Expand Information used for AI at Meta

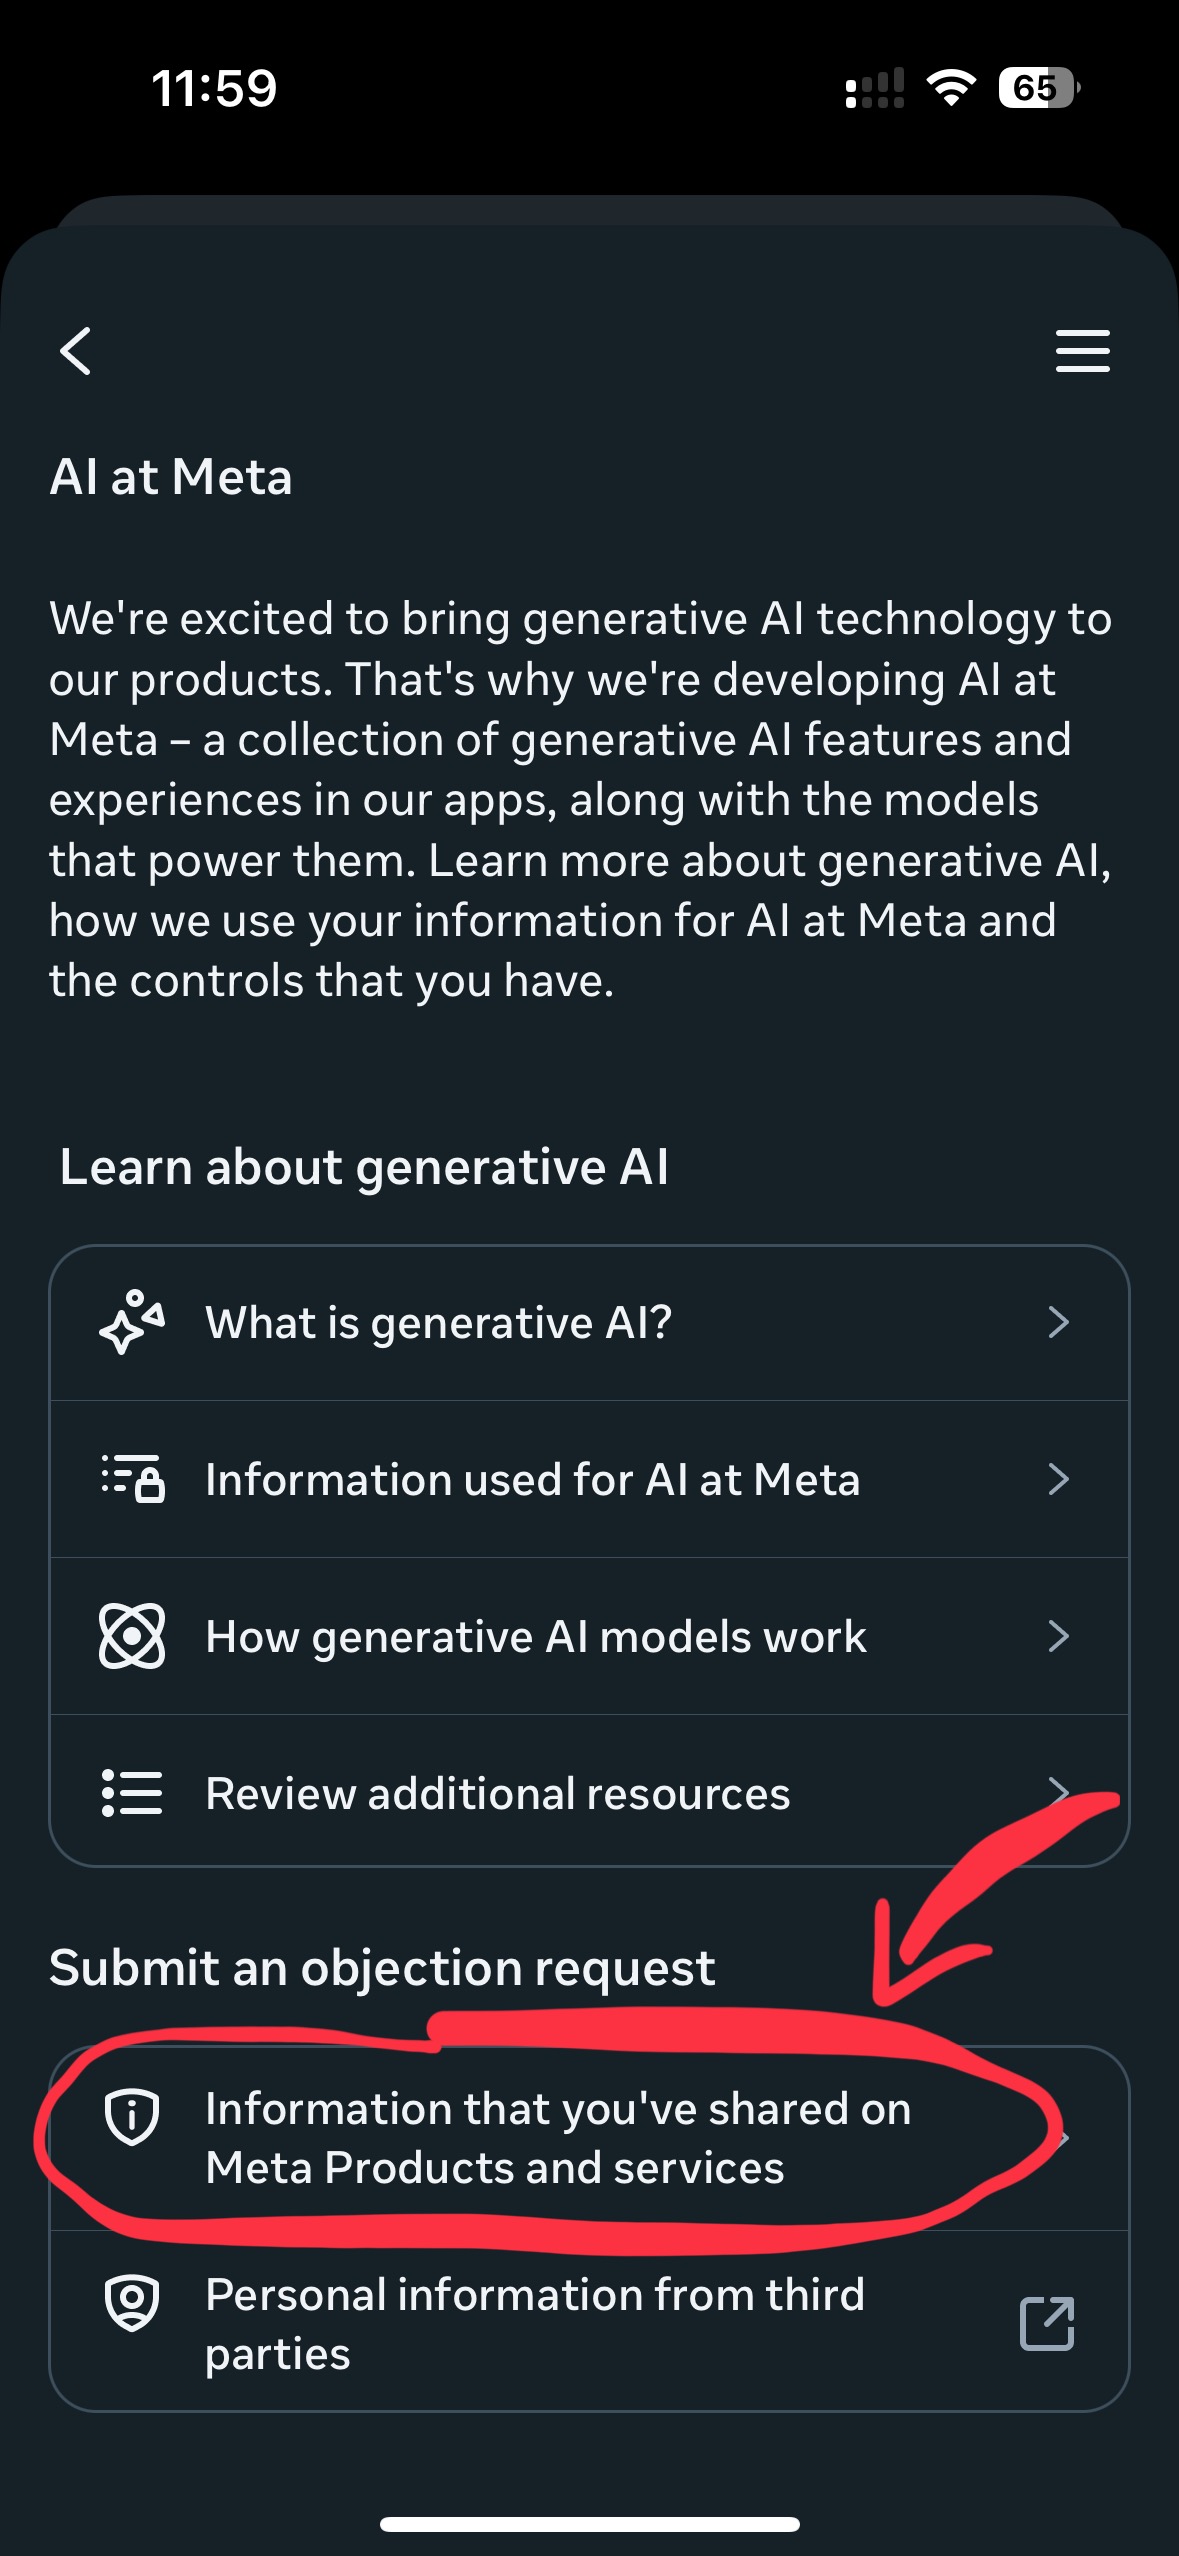tap(532, 1480)
